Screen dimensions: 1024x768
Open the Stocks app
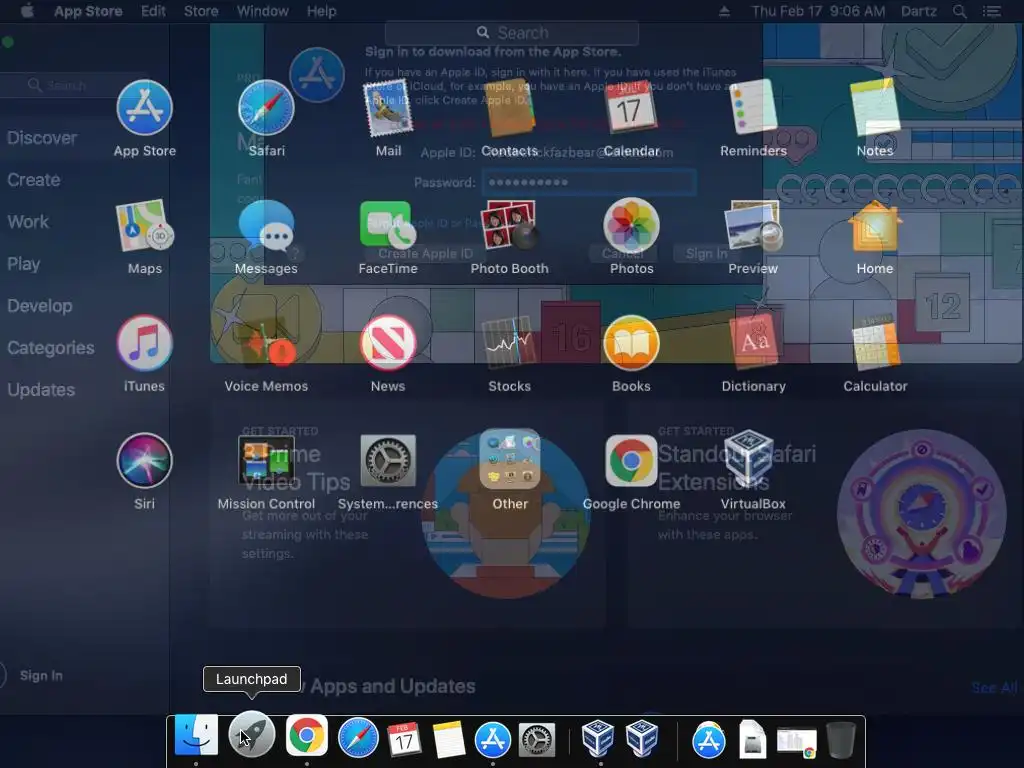509,343
